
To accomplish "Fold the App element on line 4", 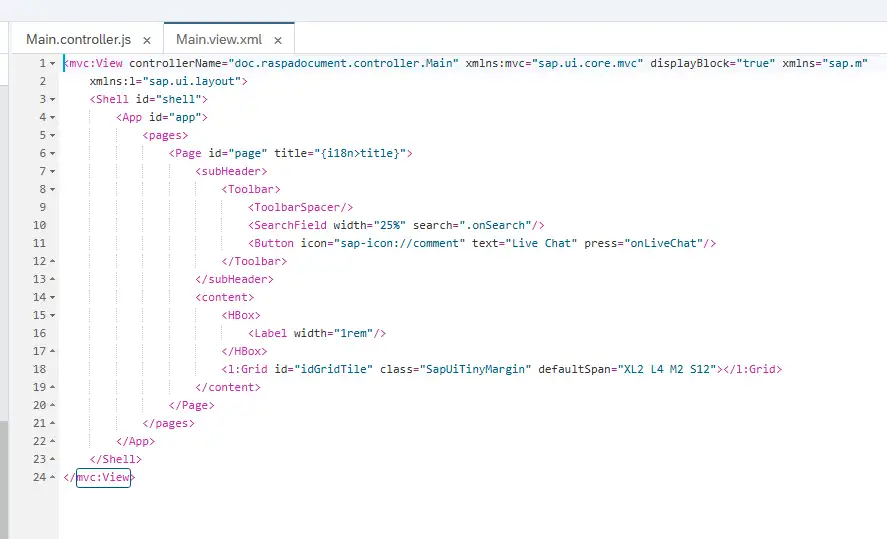I will point(53,118).
